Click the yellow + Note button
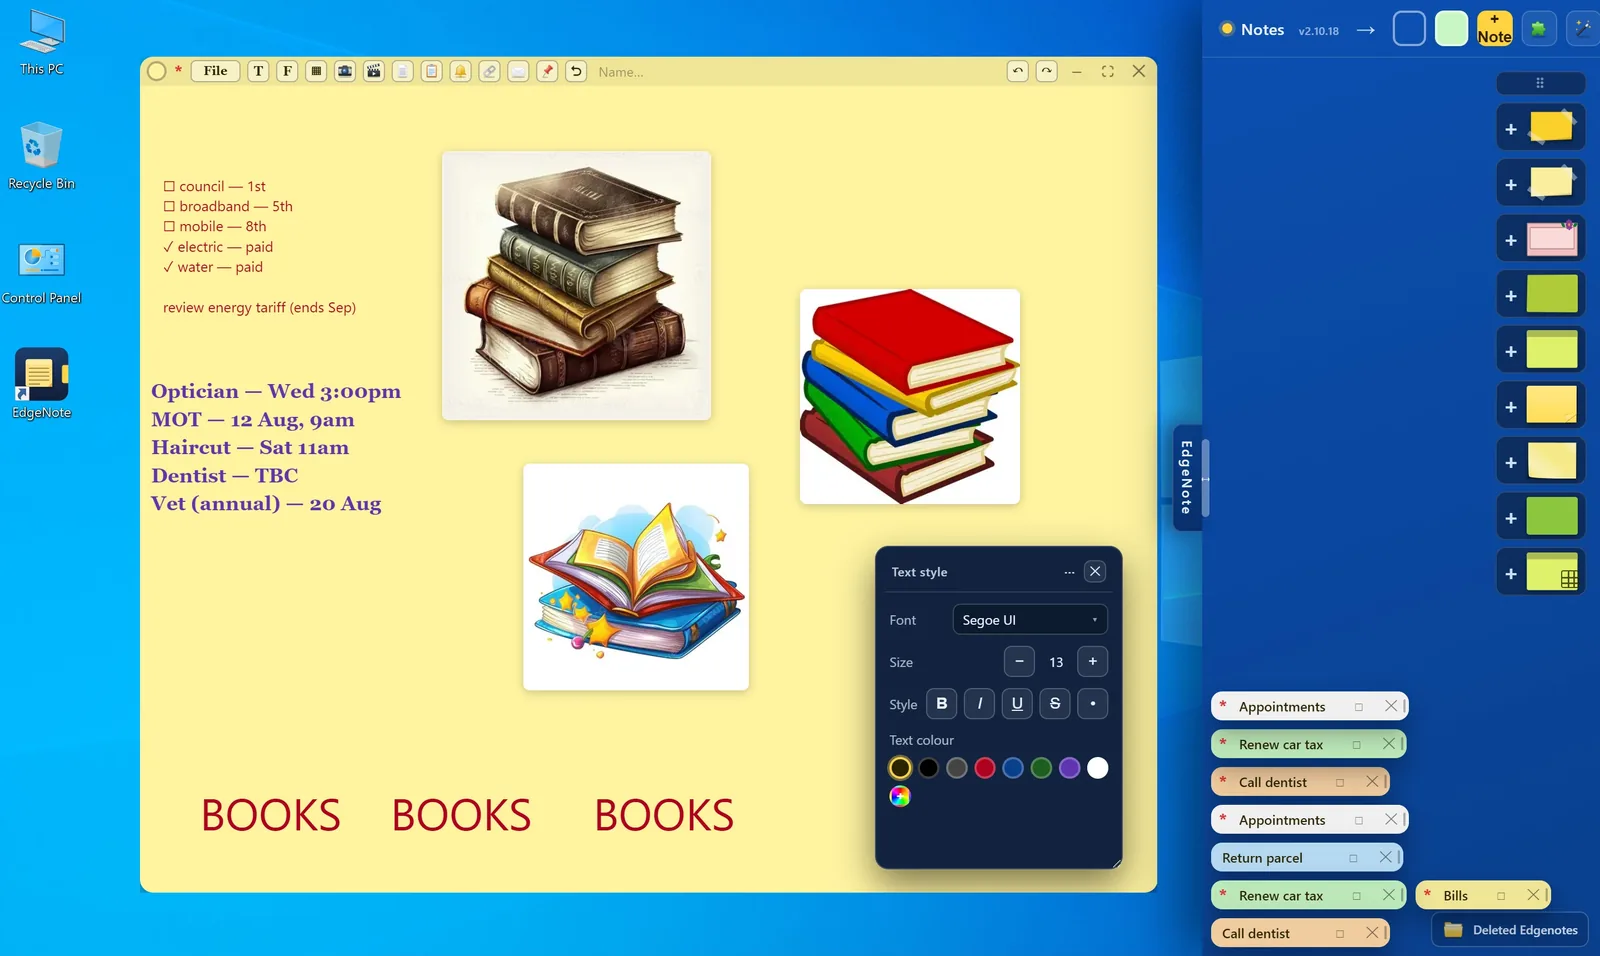Image resolution: width=1600 pixels, height=956 pixels. click(1495, 29)
